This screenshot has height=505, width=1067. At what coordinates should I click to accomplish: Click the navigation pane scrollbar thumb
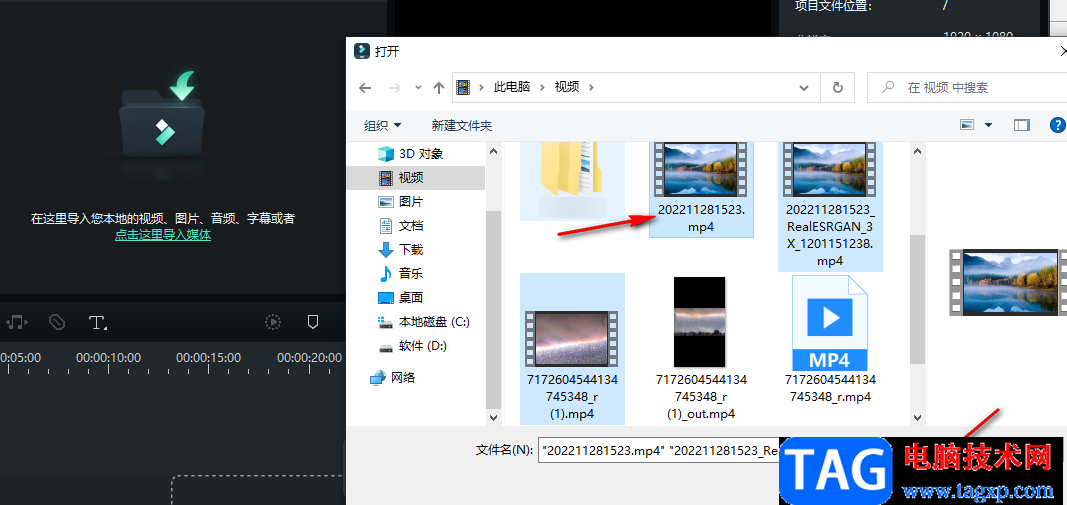(493, 310)
